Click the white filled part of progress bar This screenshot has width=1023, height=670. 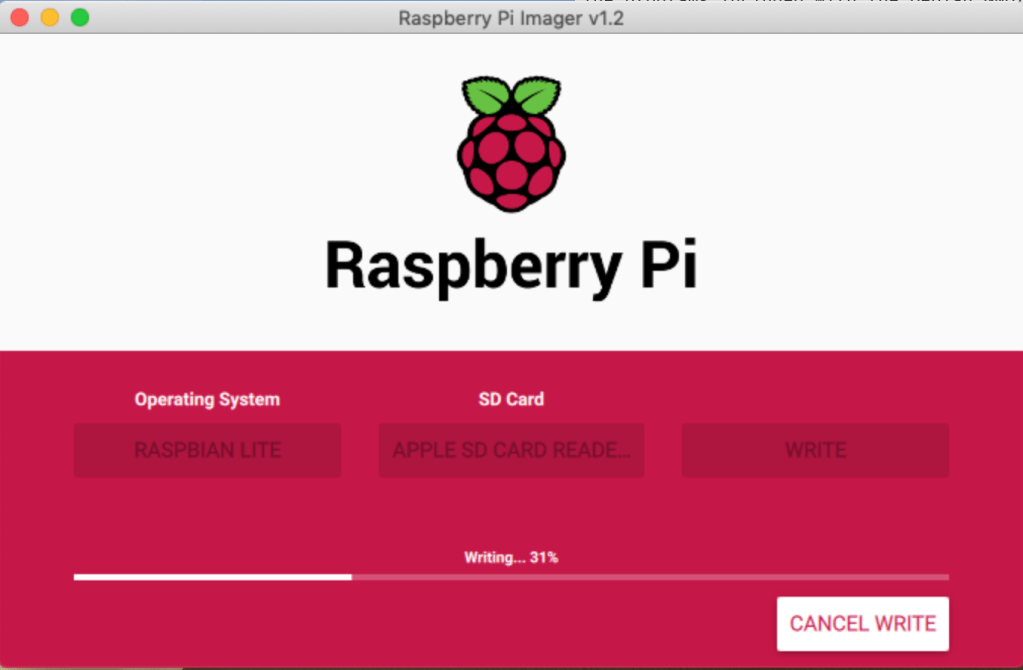[212, 577]
